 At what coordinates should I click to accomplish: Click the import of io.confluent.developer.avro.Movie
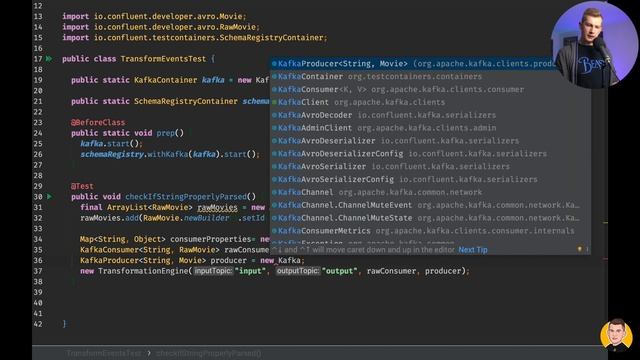(x=154, y=16)
